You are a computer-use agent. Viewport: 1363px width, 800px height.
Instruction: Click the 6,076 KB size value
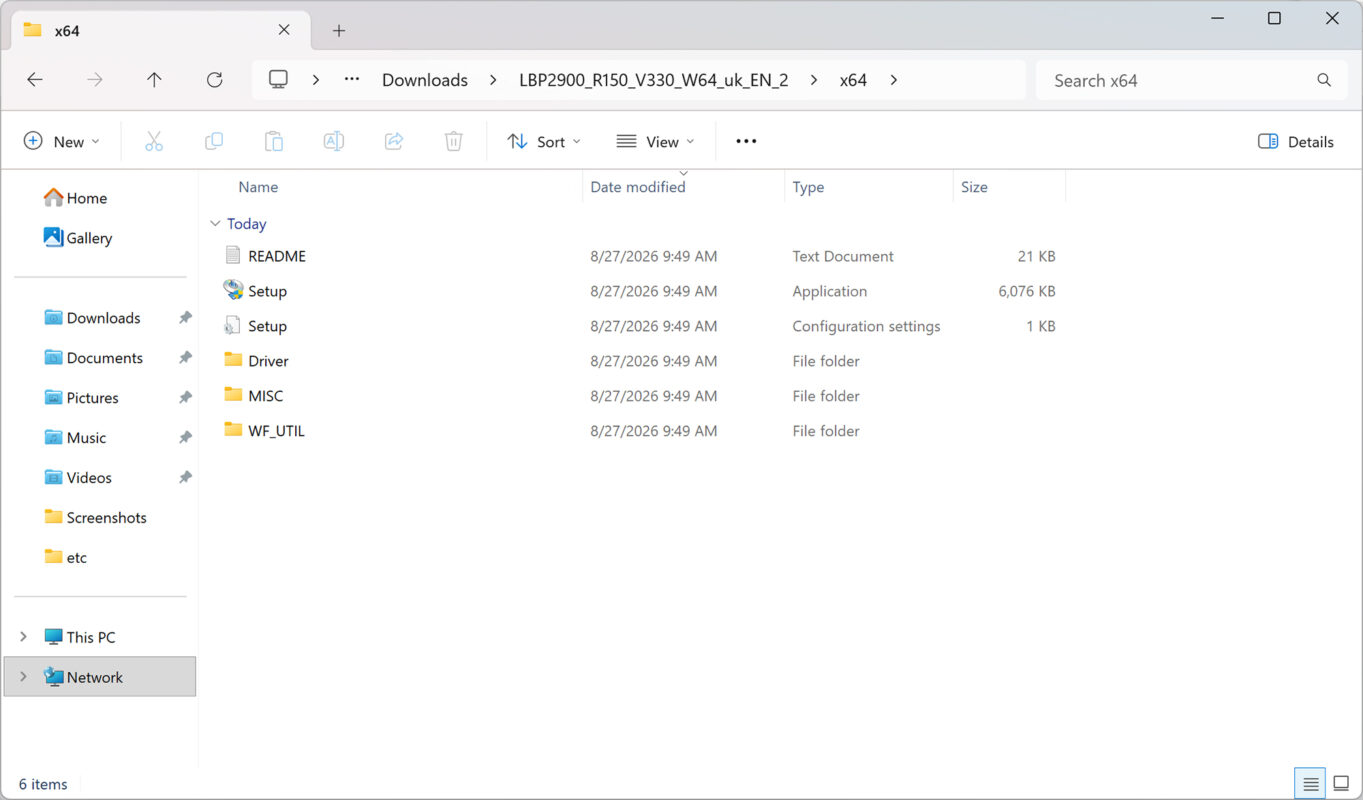point(1027,291)
